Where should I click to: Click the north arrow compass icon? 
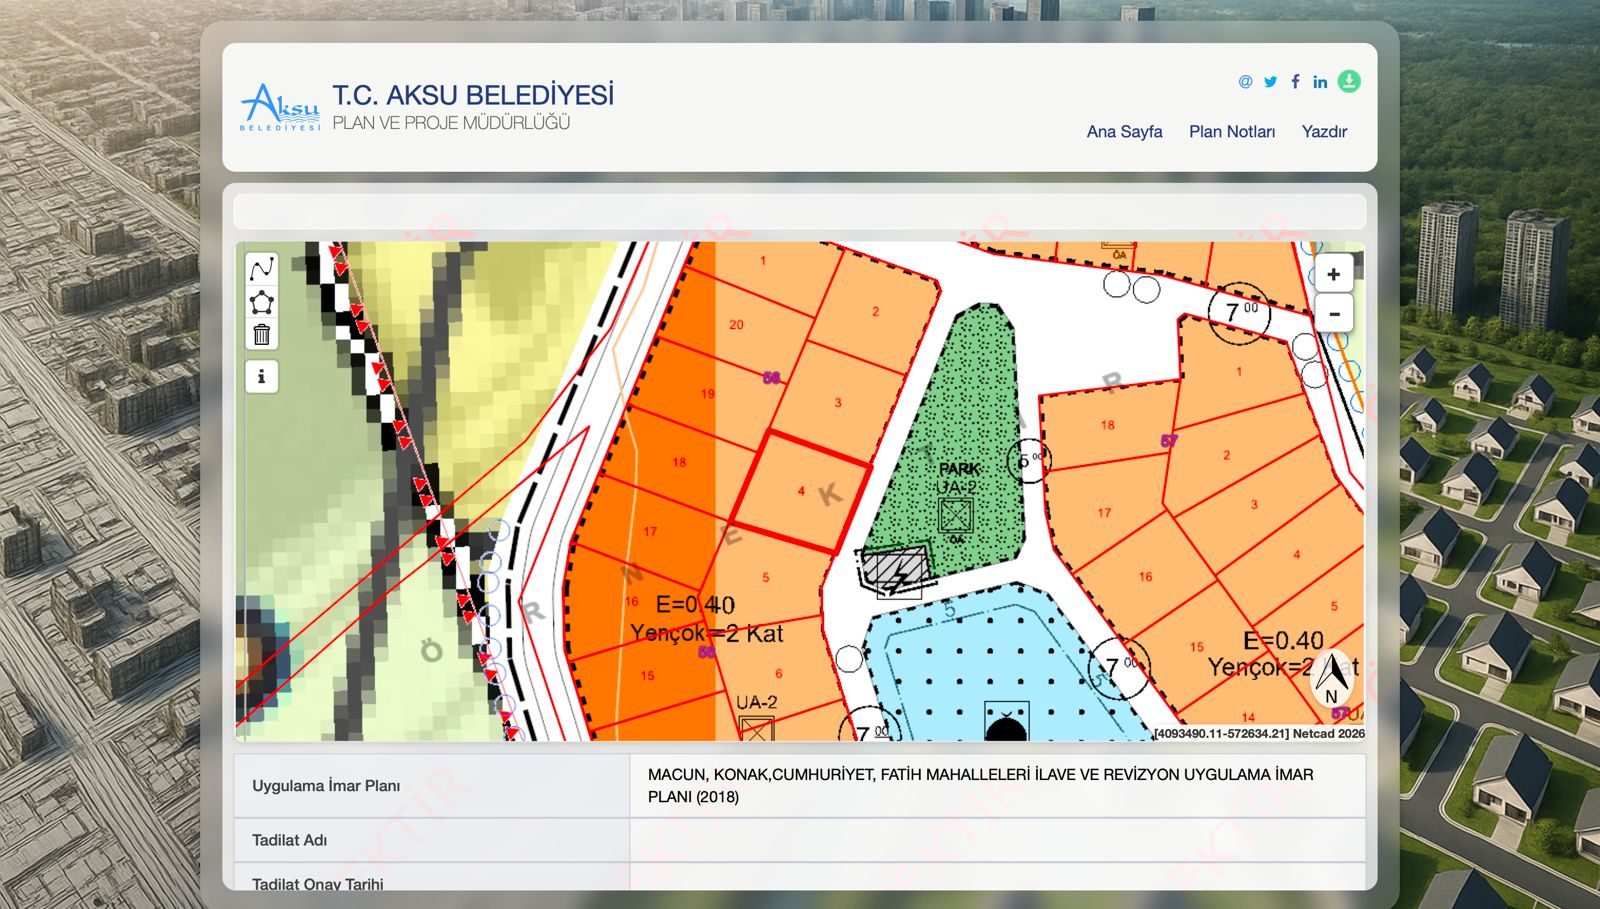[1331, 679]
